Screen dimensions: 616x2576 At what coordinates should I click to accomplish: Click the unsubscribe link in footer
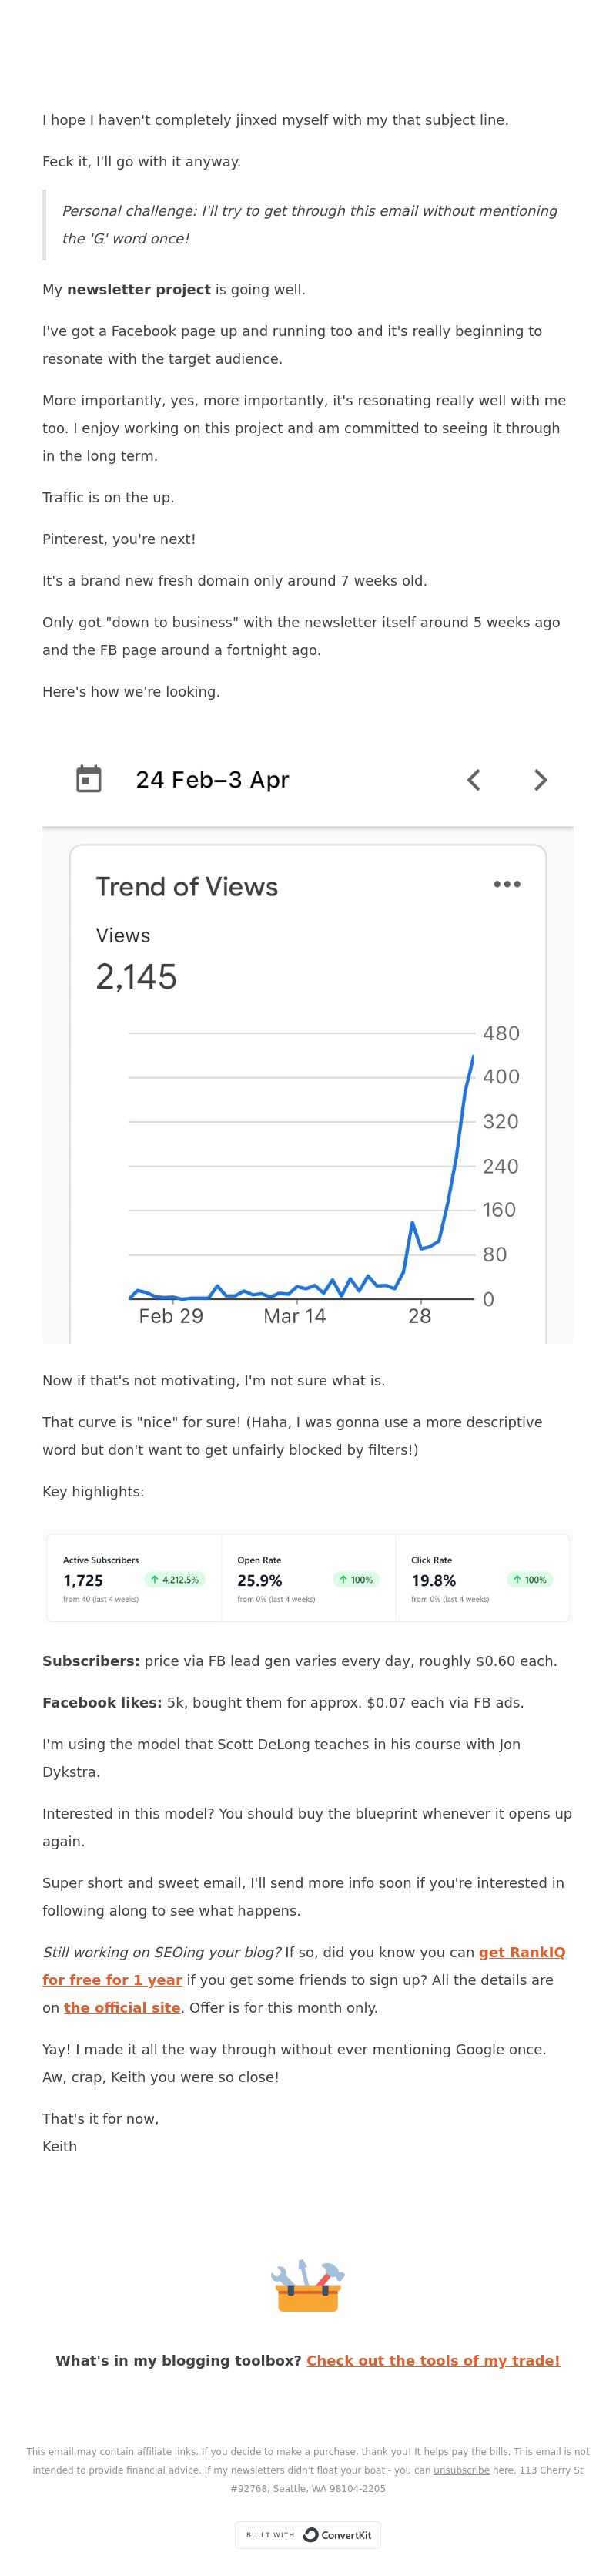pos(461,2470)
